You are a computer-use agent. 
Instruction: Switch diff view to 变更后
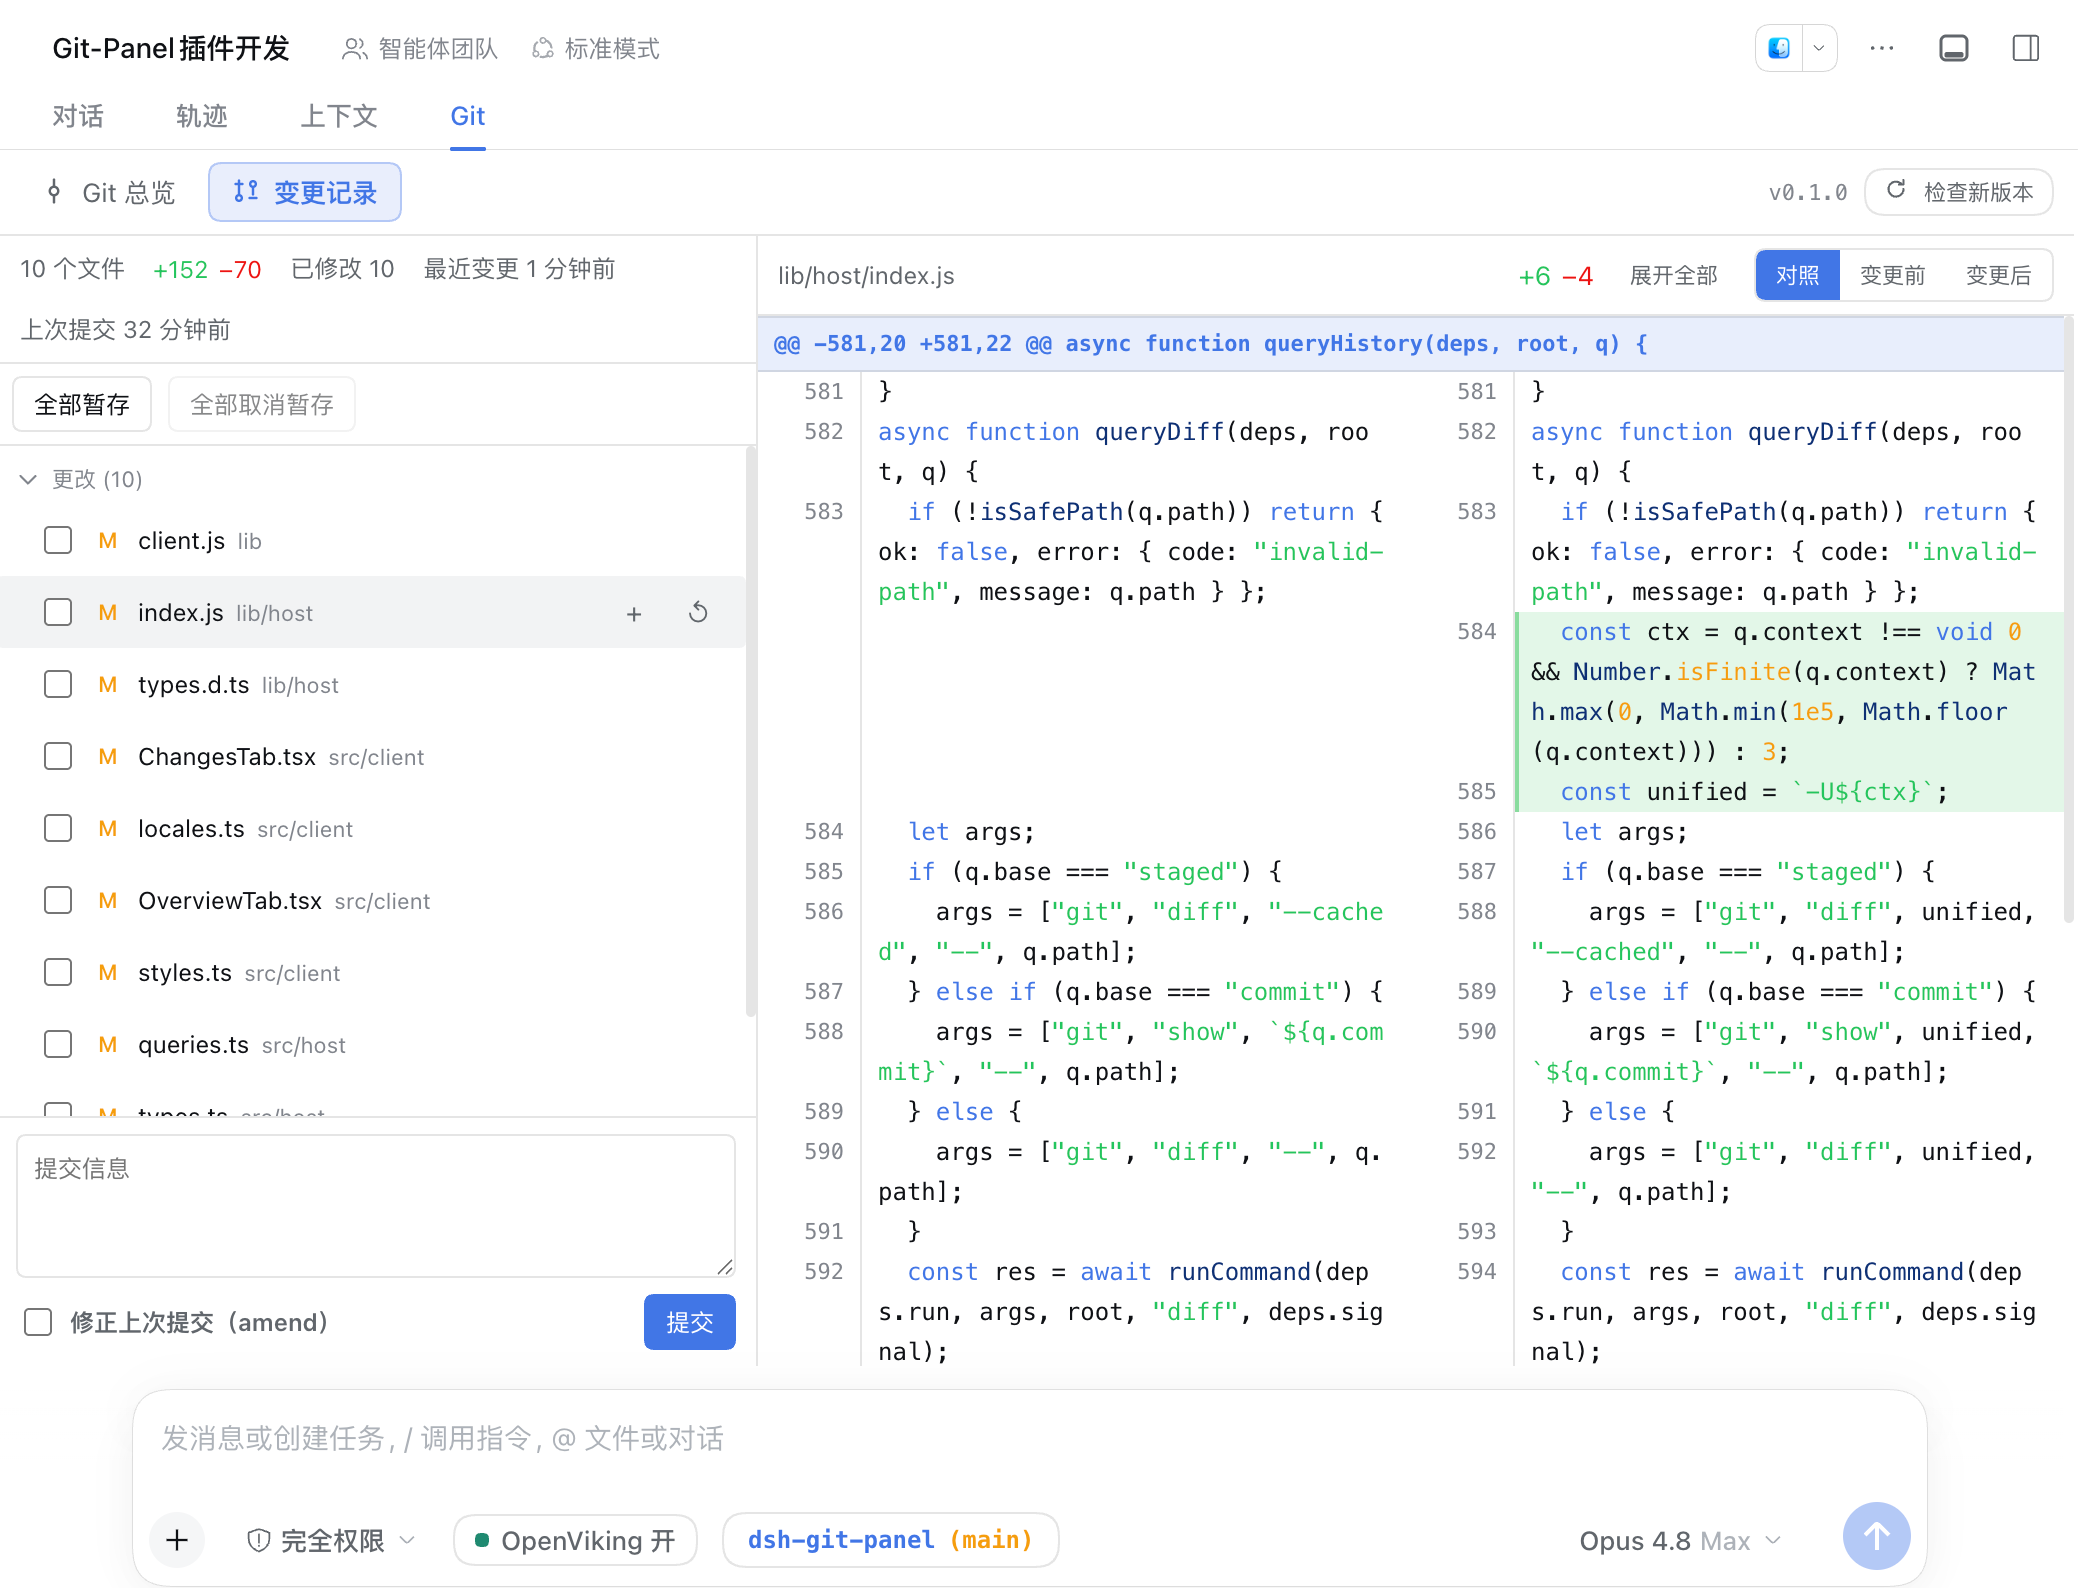point(1998,275)
